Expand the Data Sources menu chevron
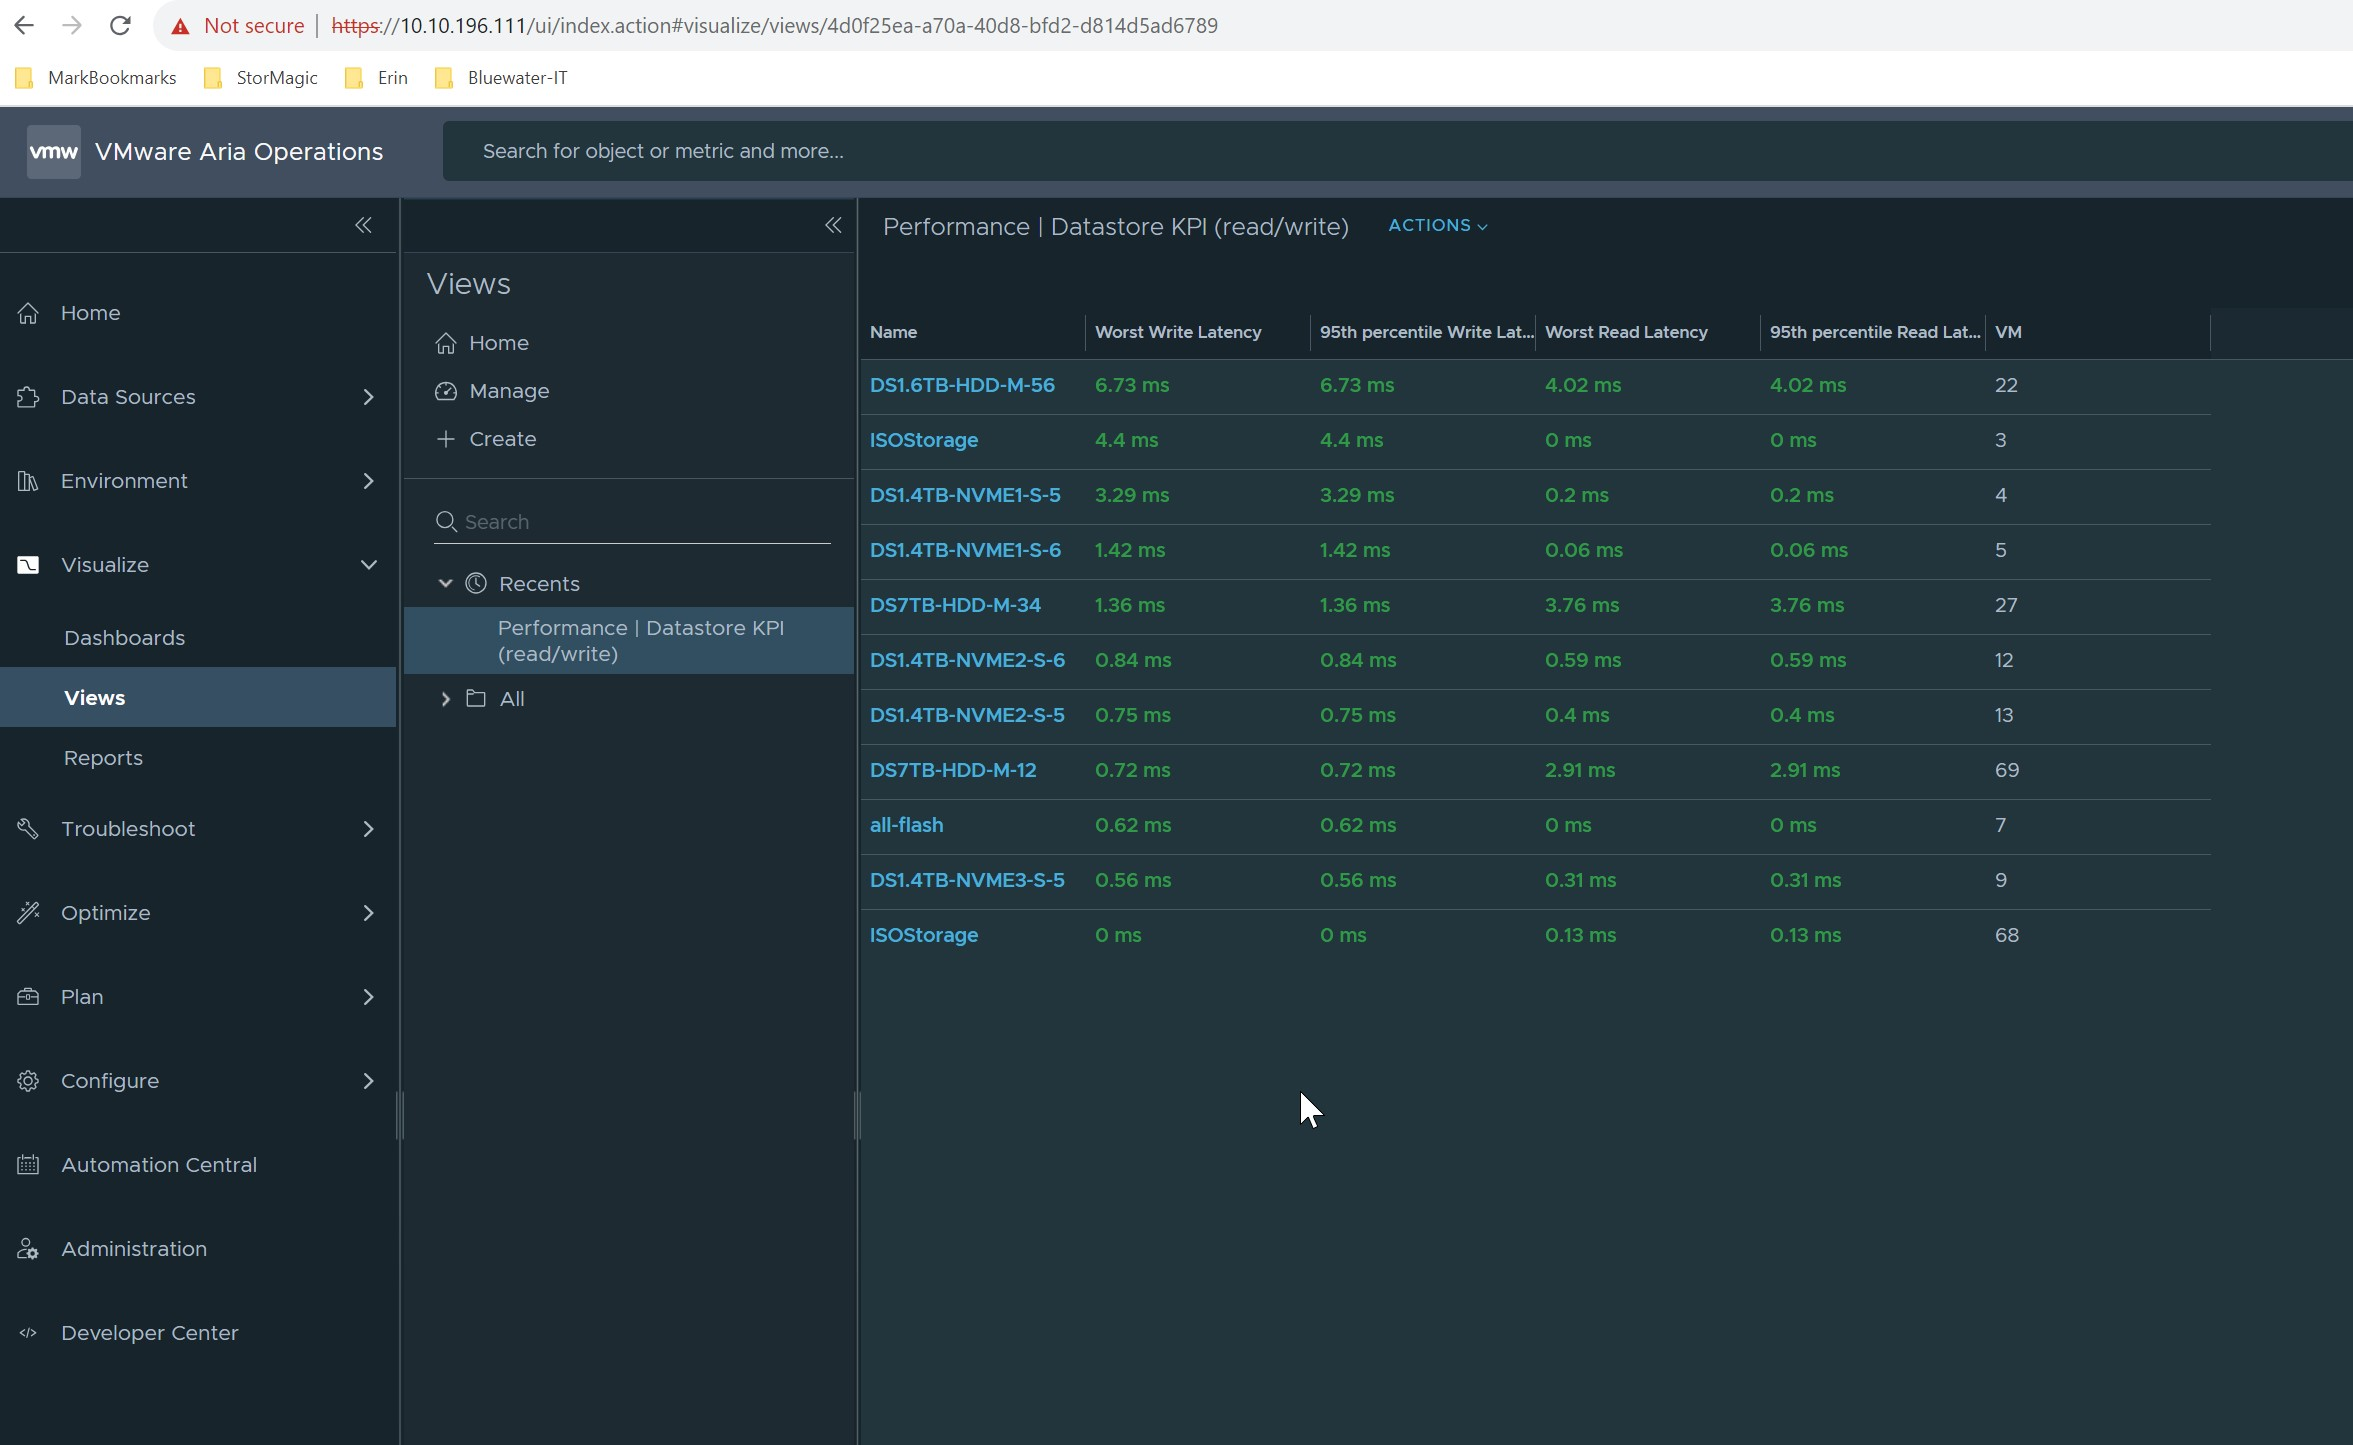 [x=368, y=397]
